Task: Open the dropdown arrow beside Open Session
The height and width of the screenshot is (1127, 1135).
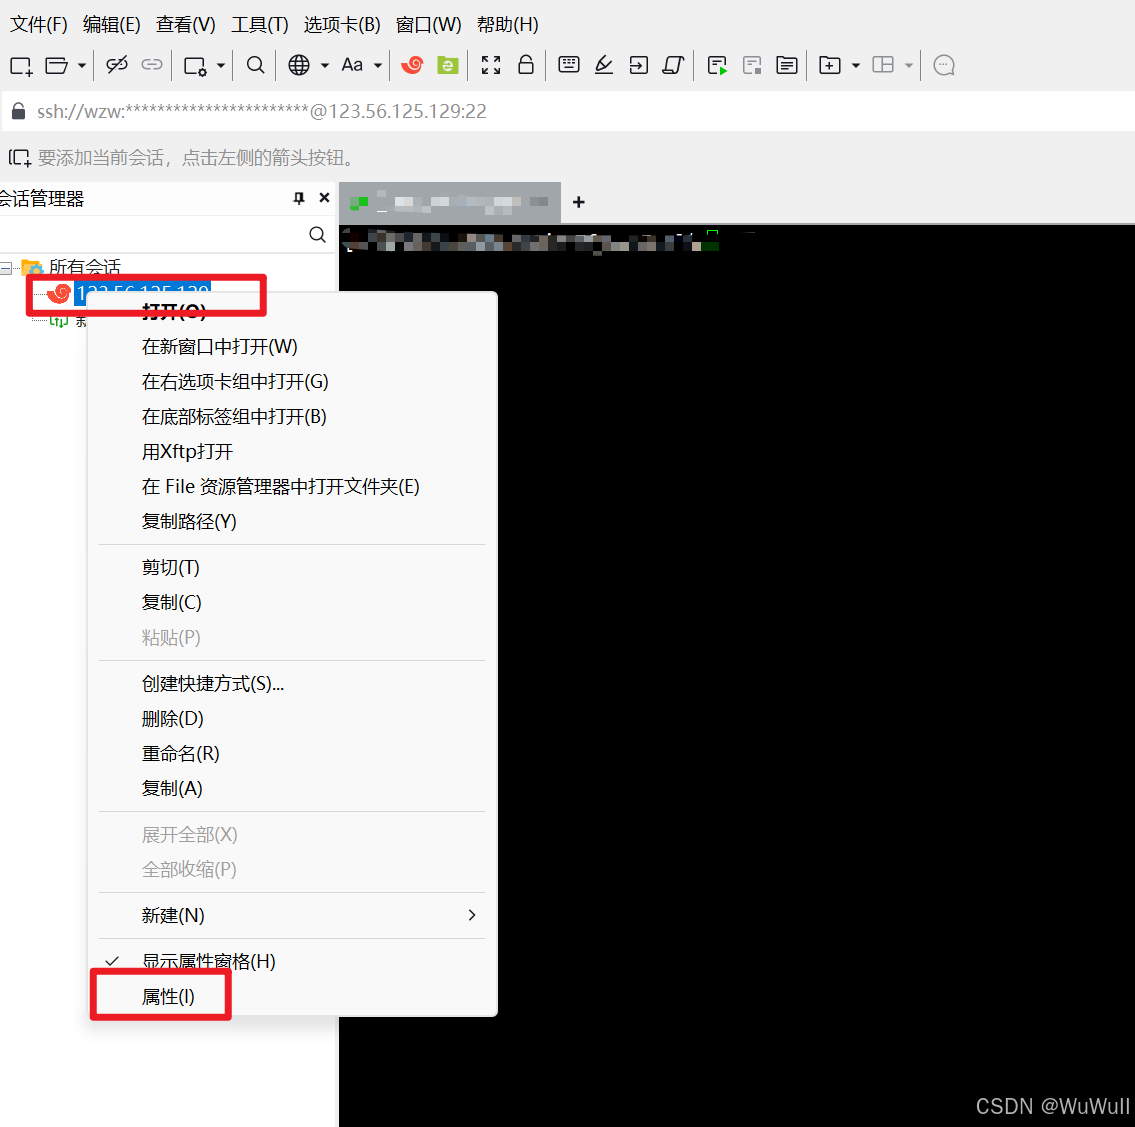Action: click(82, 66)
